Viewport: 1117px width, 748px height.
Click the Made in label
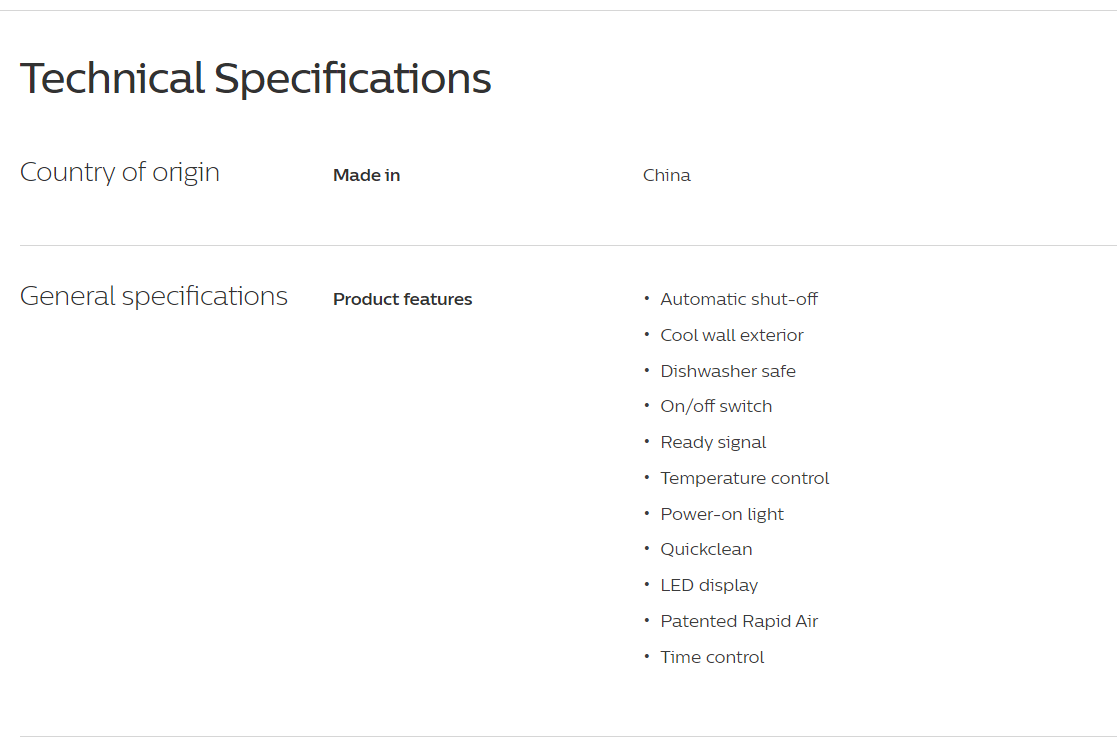366,175
